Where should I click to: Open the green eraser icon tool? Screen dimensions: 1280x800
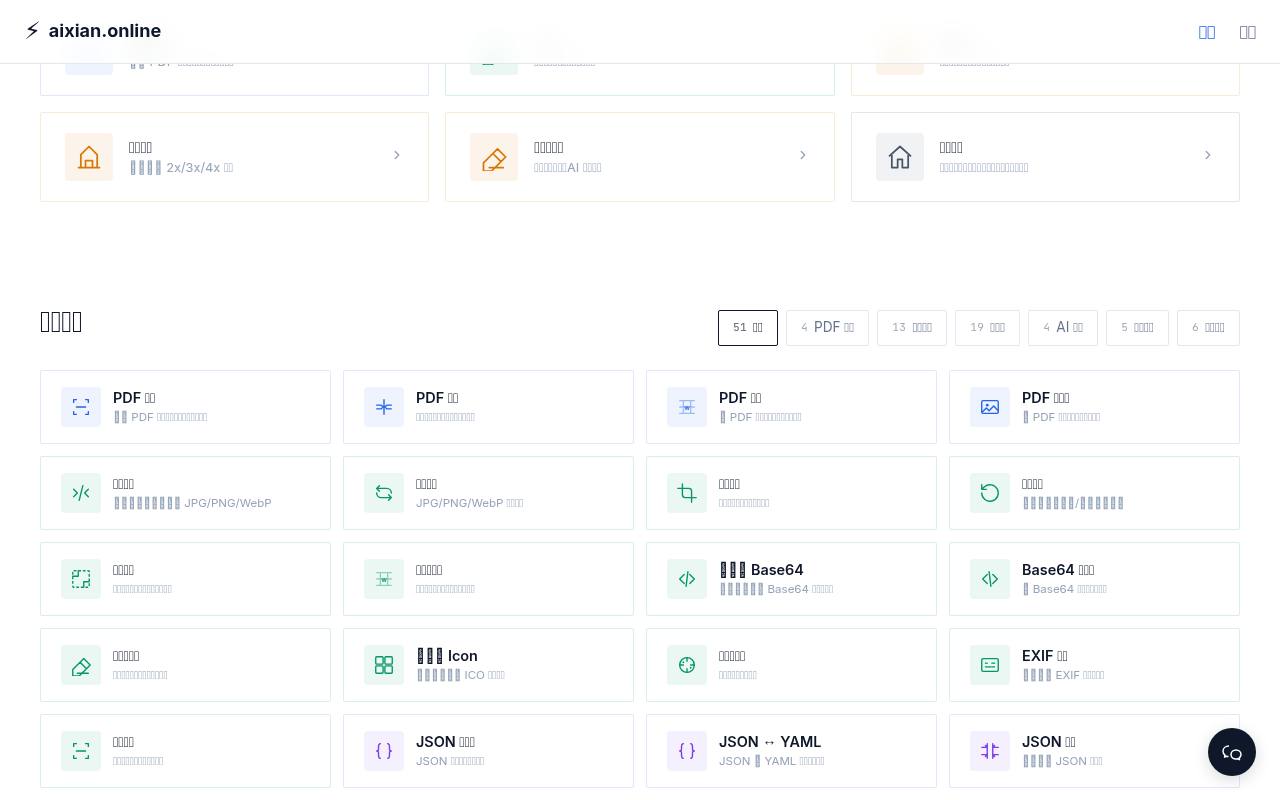pos(185,665)
